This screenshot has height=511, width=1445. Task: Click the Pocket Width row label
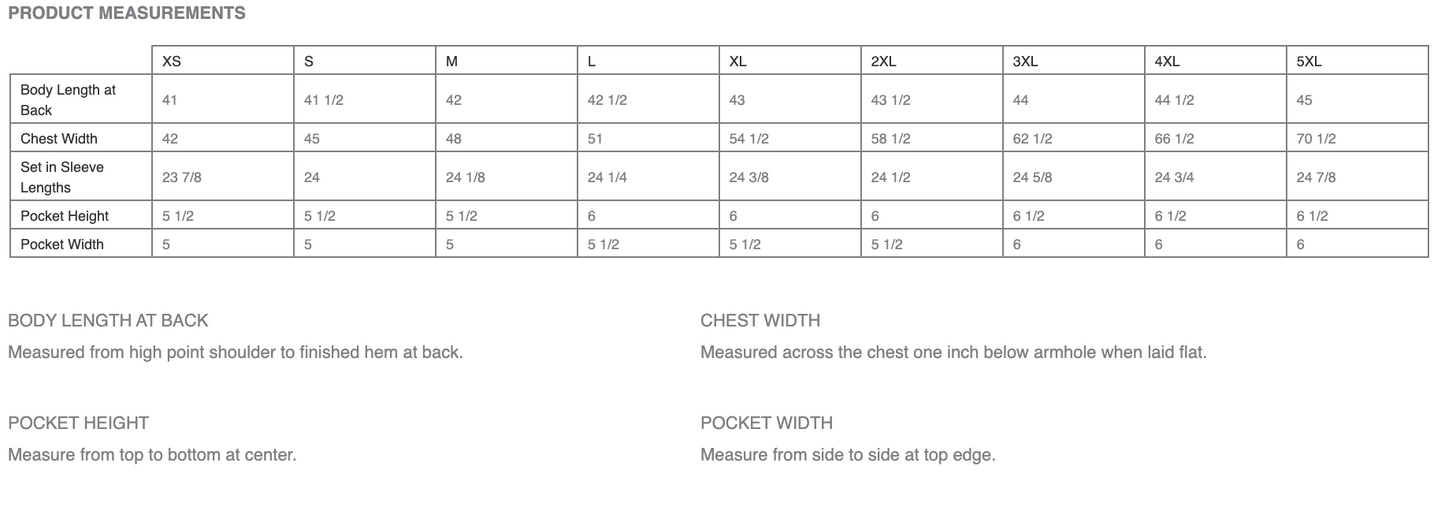(x=62, y=244)
